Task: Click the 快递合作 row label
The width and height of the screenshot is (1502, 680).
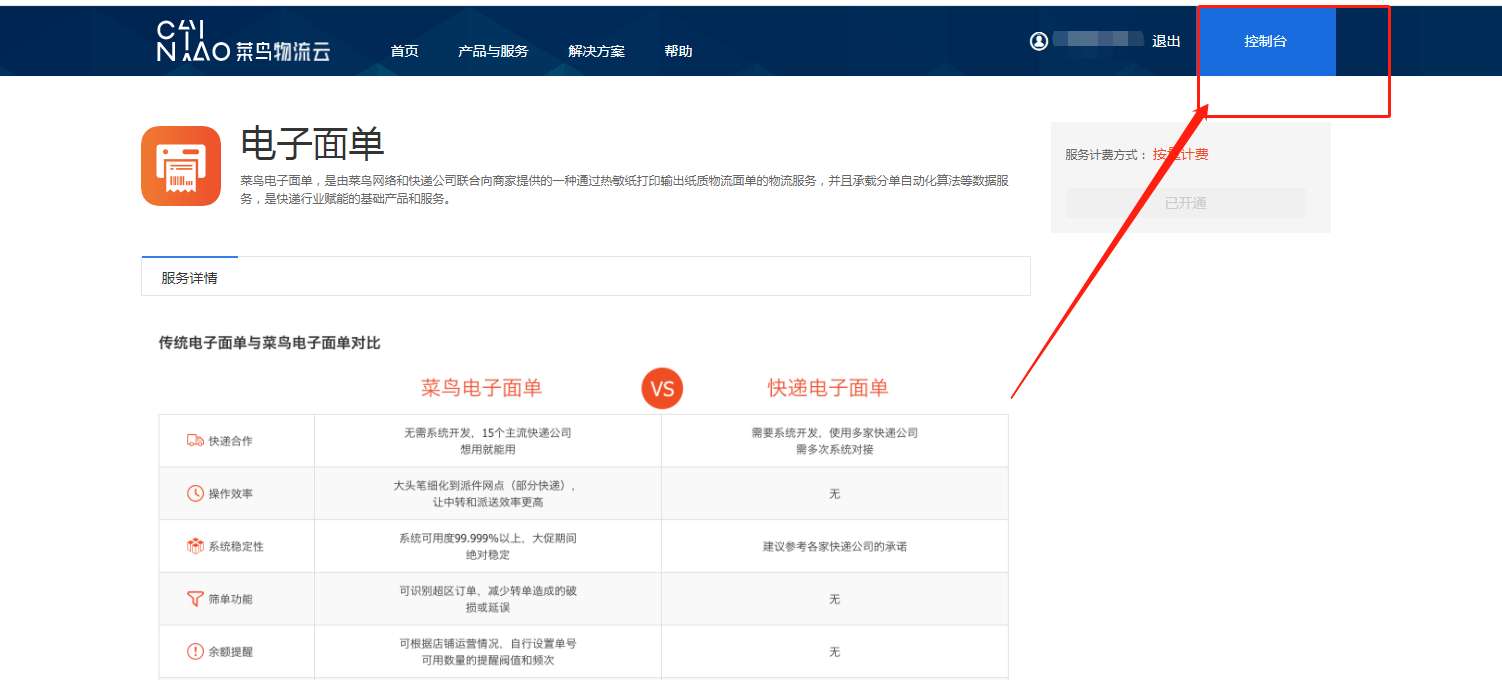Action: coord(230,441)
